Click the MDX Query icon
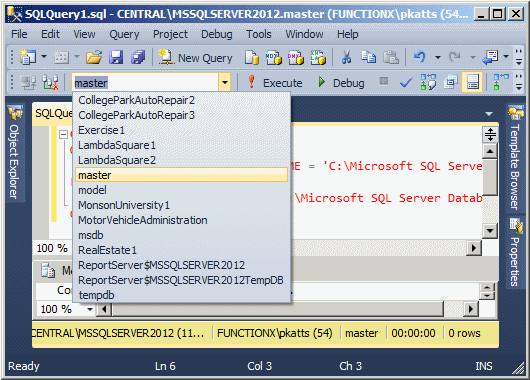This screenshot has width=530, height=380. [x=274, y=57]
